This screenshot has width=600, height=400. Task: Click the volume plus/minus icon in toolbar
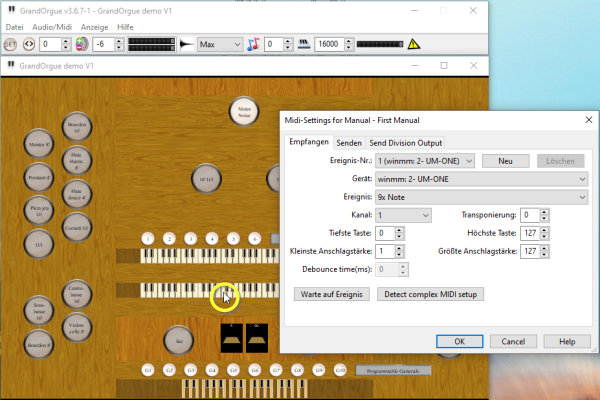(82, 44)
